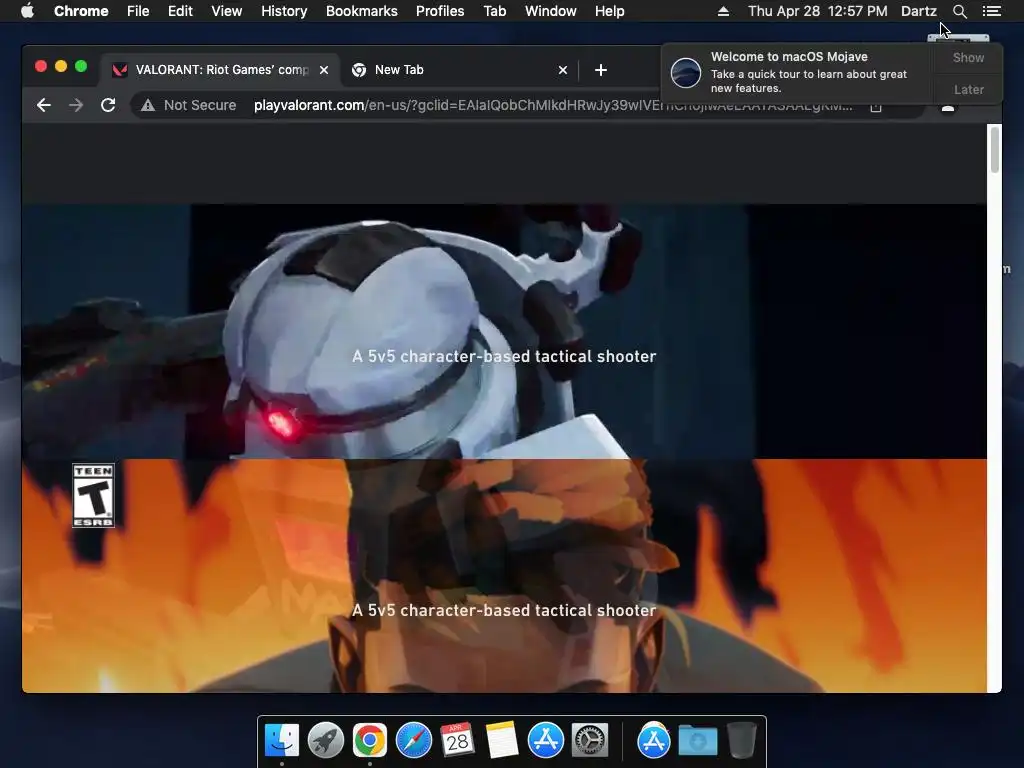Click the eject icon in menu bar
Viewport: 1024px width, 768px height.
(724, 11)
